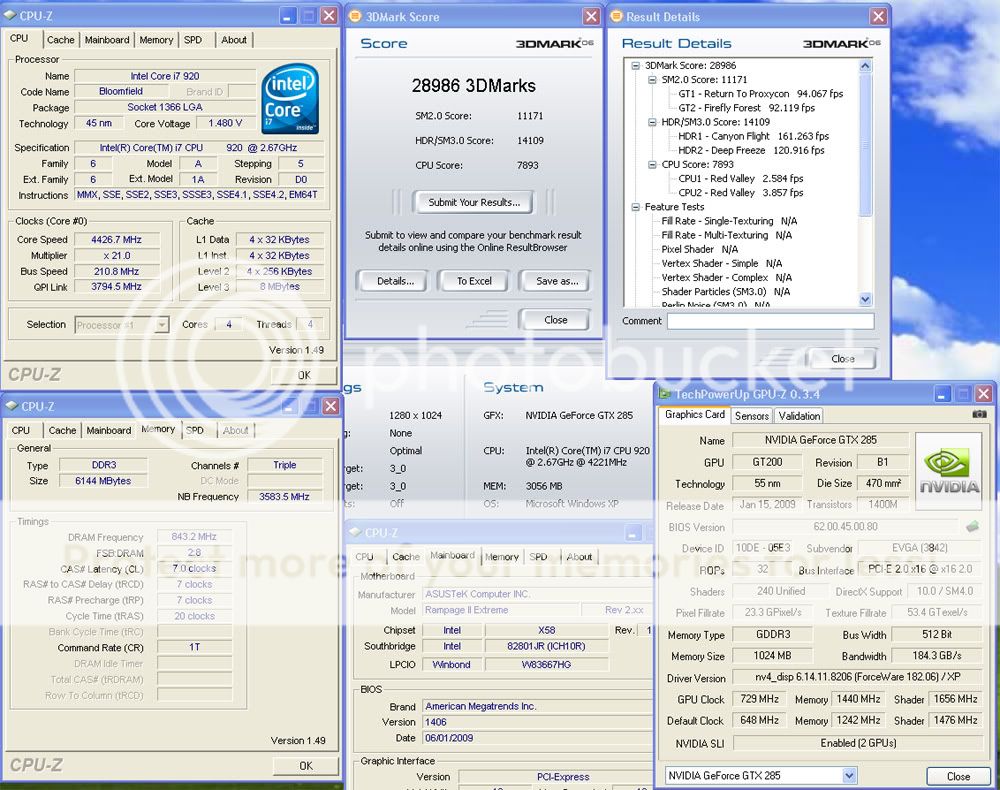Switch to the Sensors tab in GPU-Z

point(752,416)
